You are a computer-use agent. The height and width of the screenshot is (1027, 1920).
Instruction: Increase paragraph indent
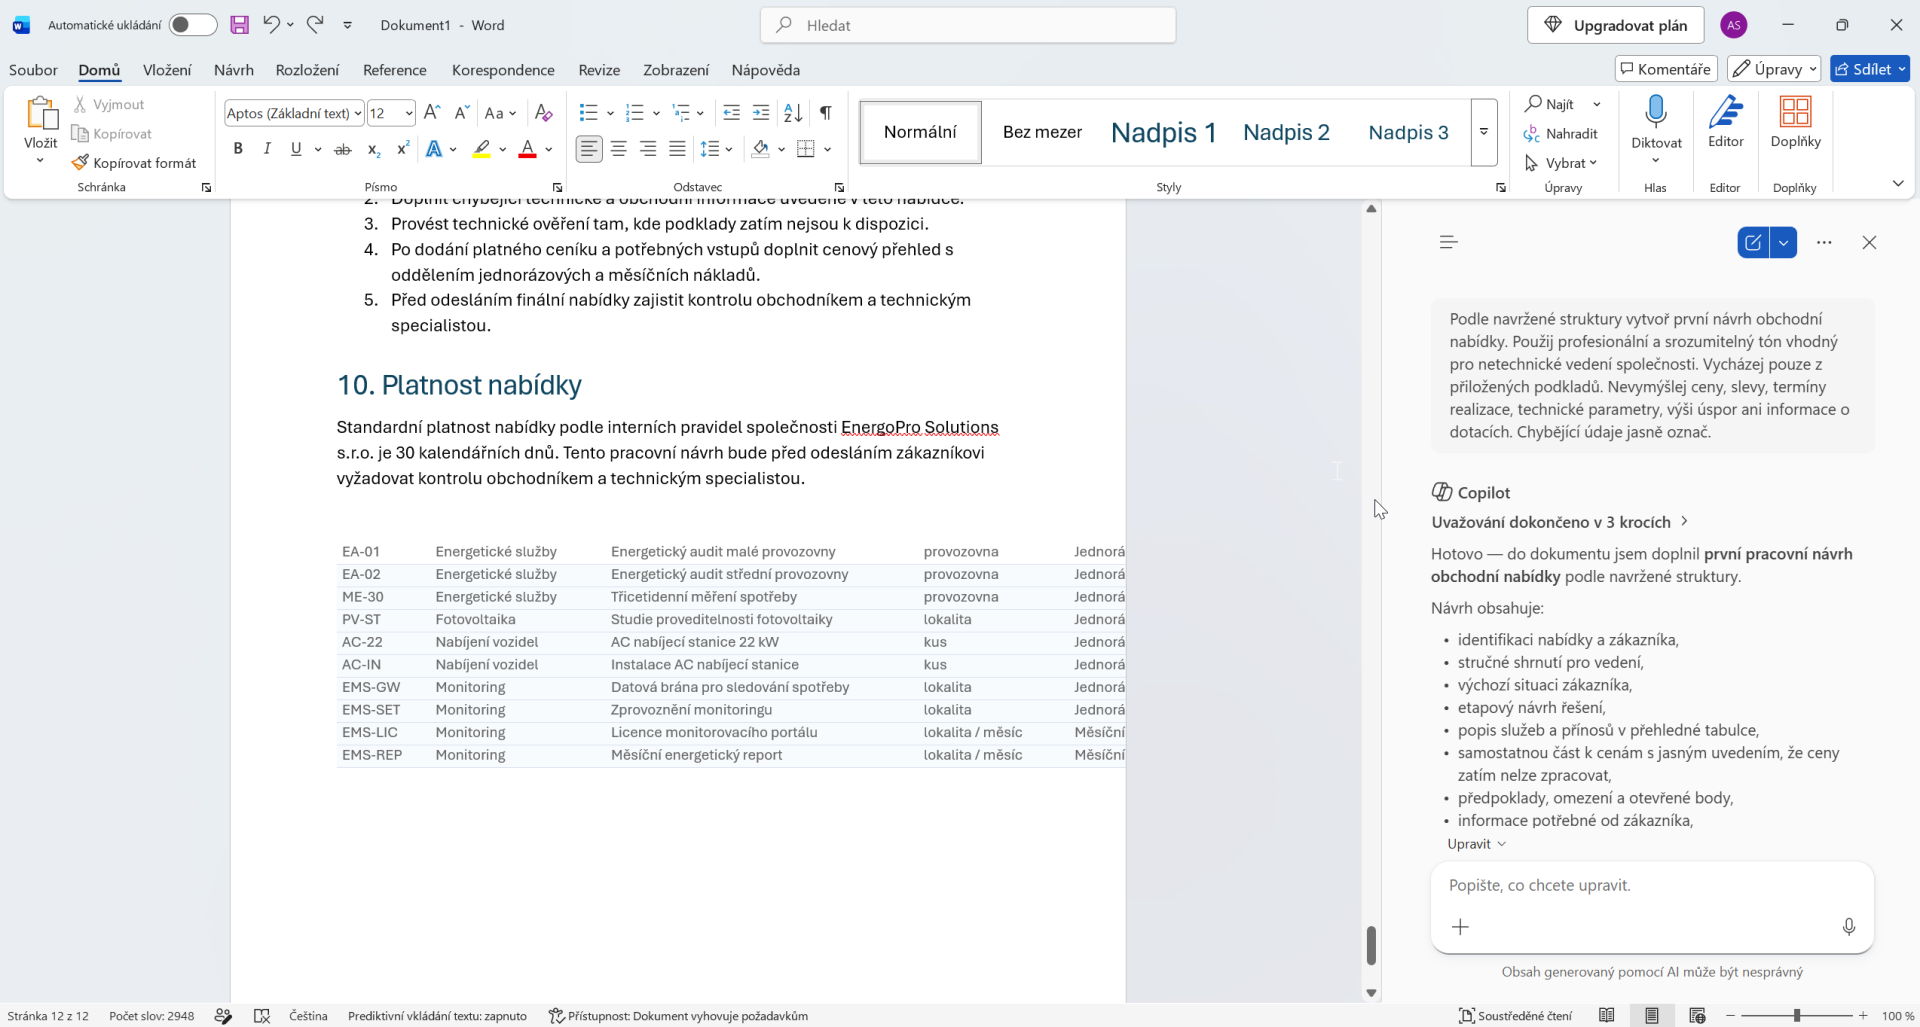pos(761,113)
